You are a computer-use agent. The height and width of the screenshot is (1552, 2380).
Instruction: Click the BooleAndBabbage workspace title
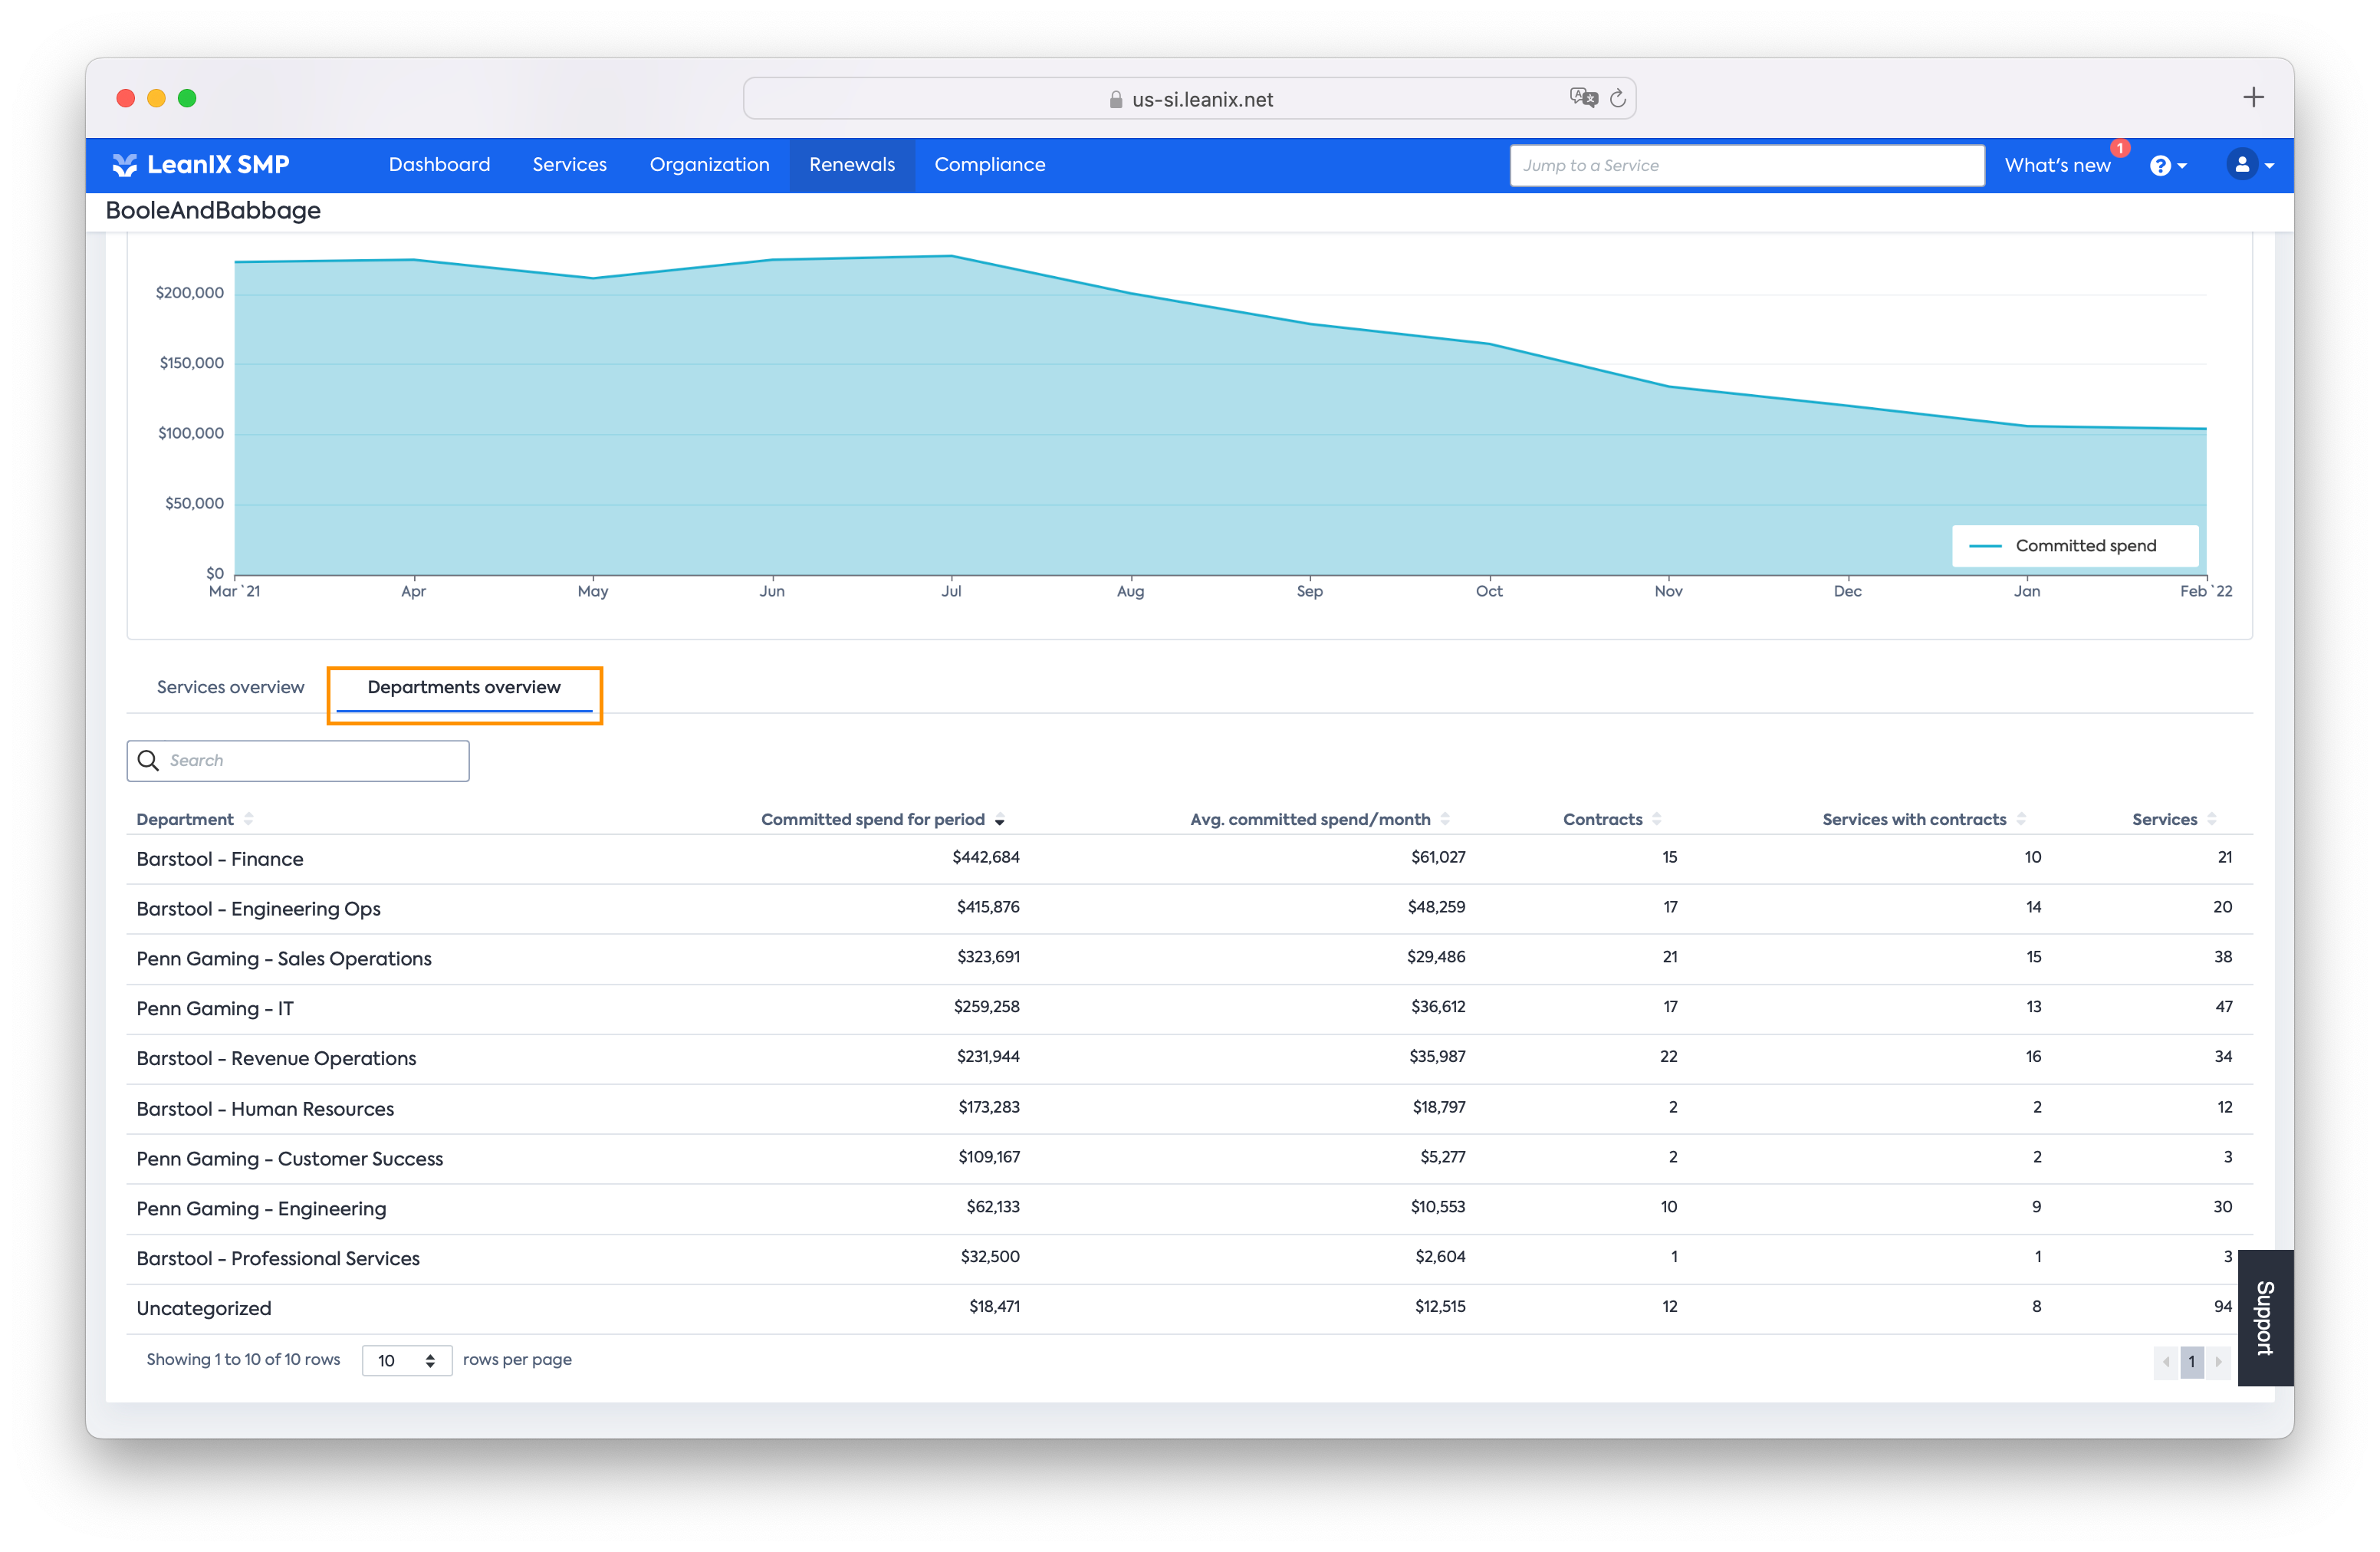213,211
